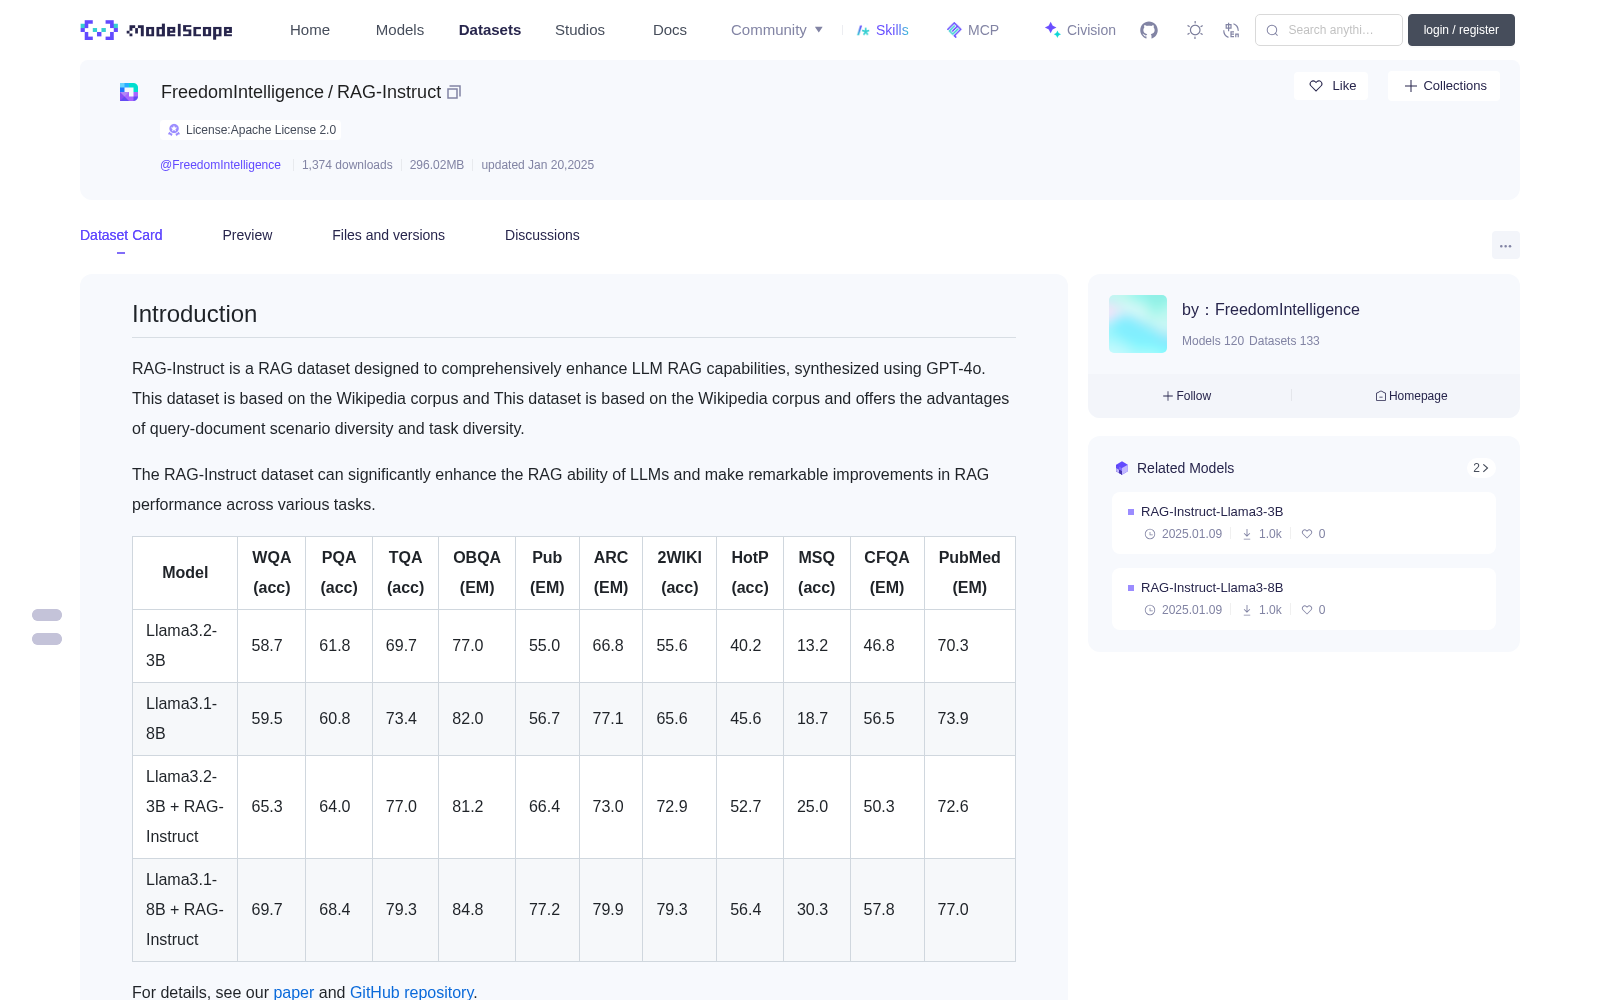Open the GitHub icon link
This screenshot has height=1000, width=1600.
pyautogui.click(x=1149, y=30)
